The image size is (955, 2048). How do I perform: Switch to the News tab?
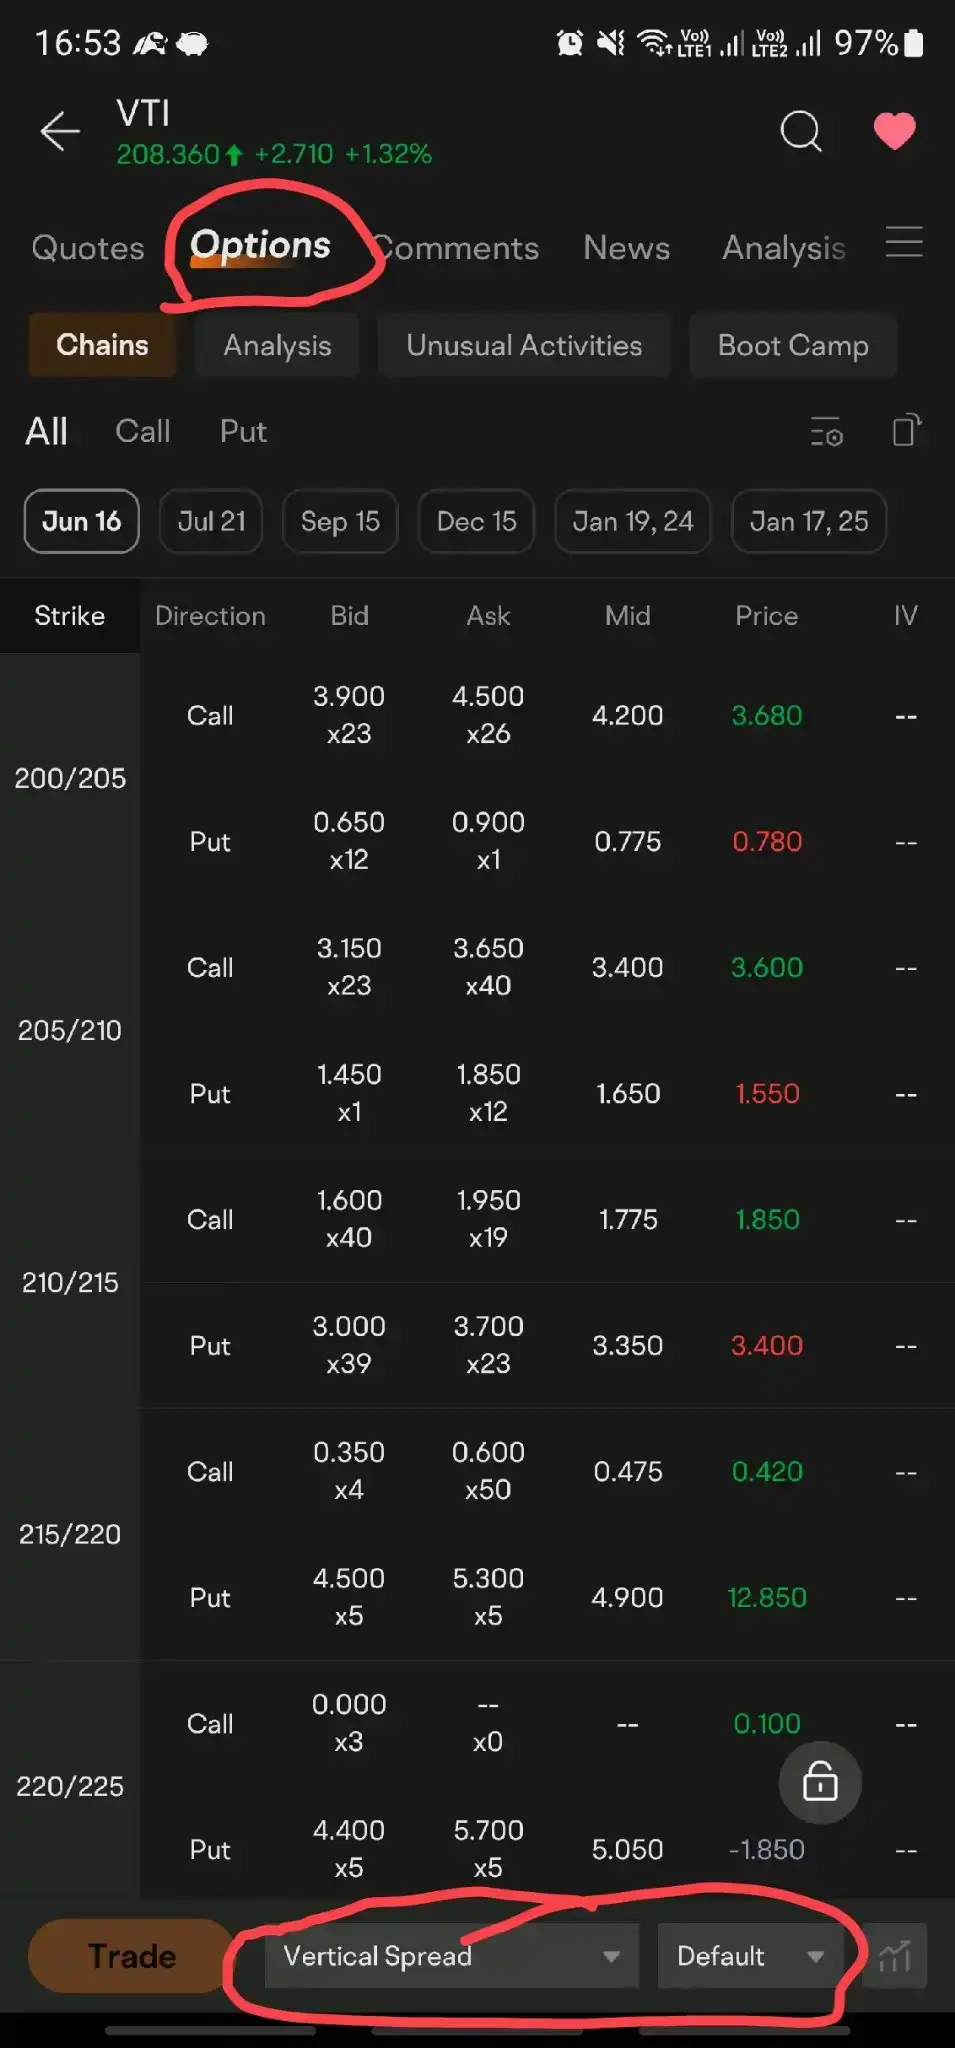tap(626, 248)
